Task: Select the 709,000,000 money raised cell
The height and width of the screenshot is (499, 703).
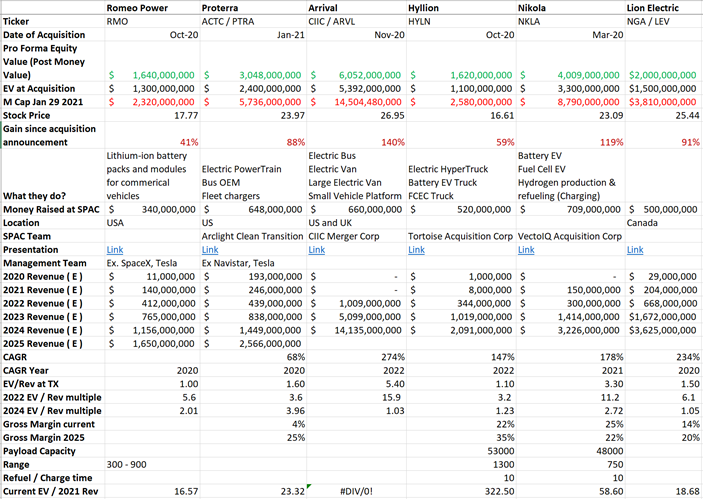Action: pos(570,209)
